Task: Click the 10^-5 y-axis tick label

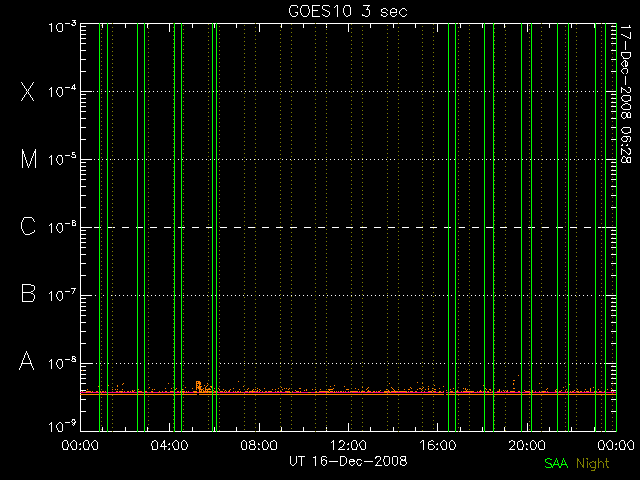Action: (x=62, y=159)
